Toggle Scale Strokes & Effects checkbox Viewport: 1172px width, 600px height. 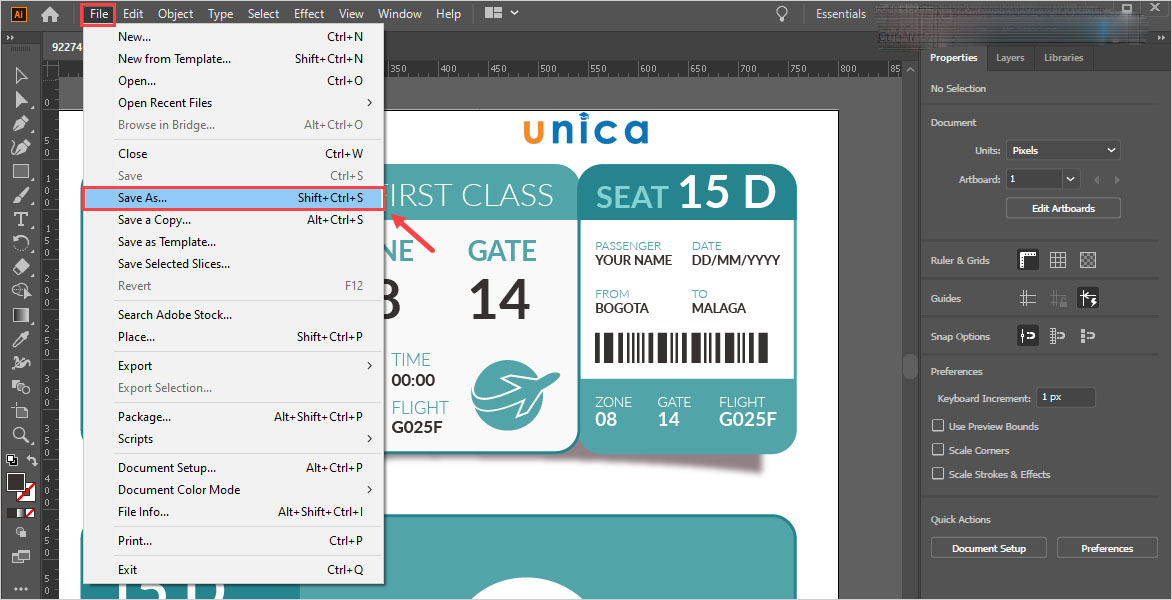point(938,474)
